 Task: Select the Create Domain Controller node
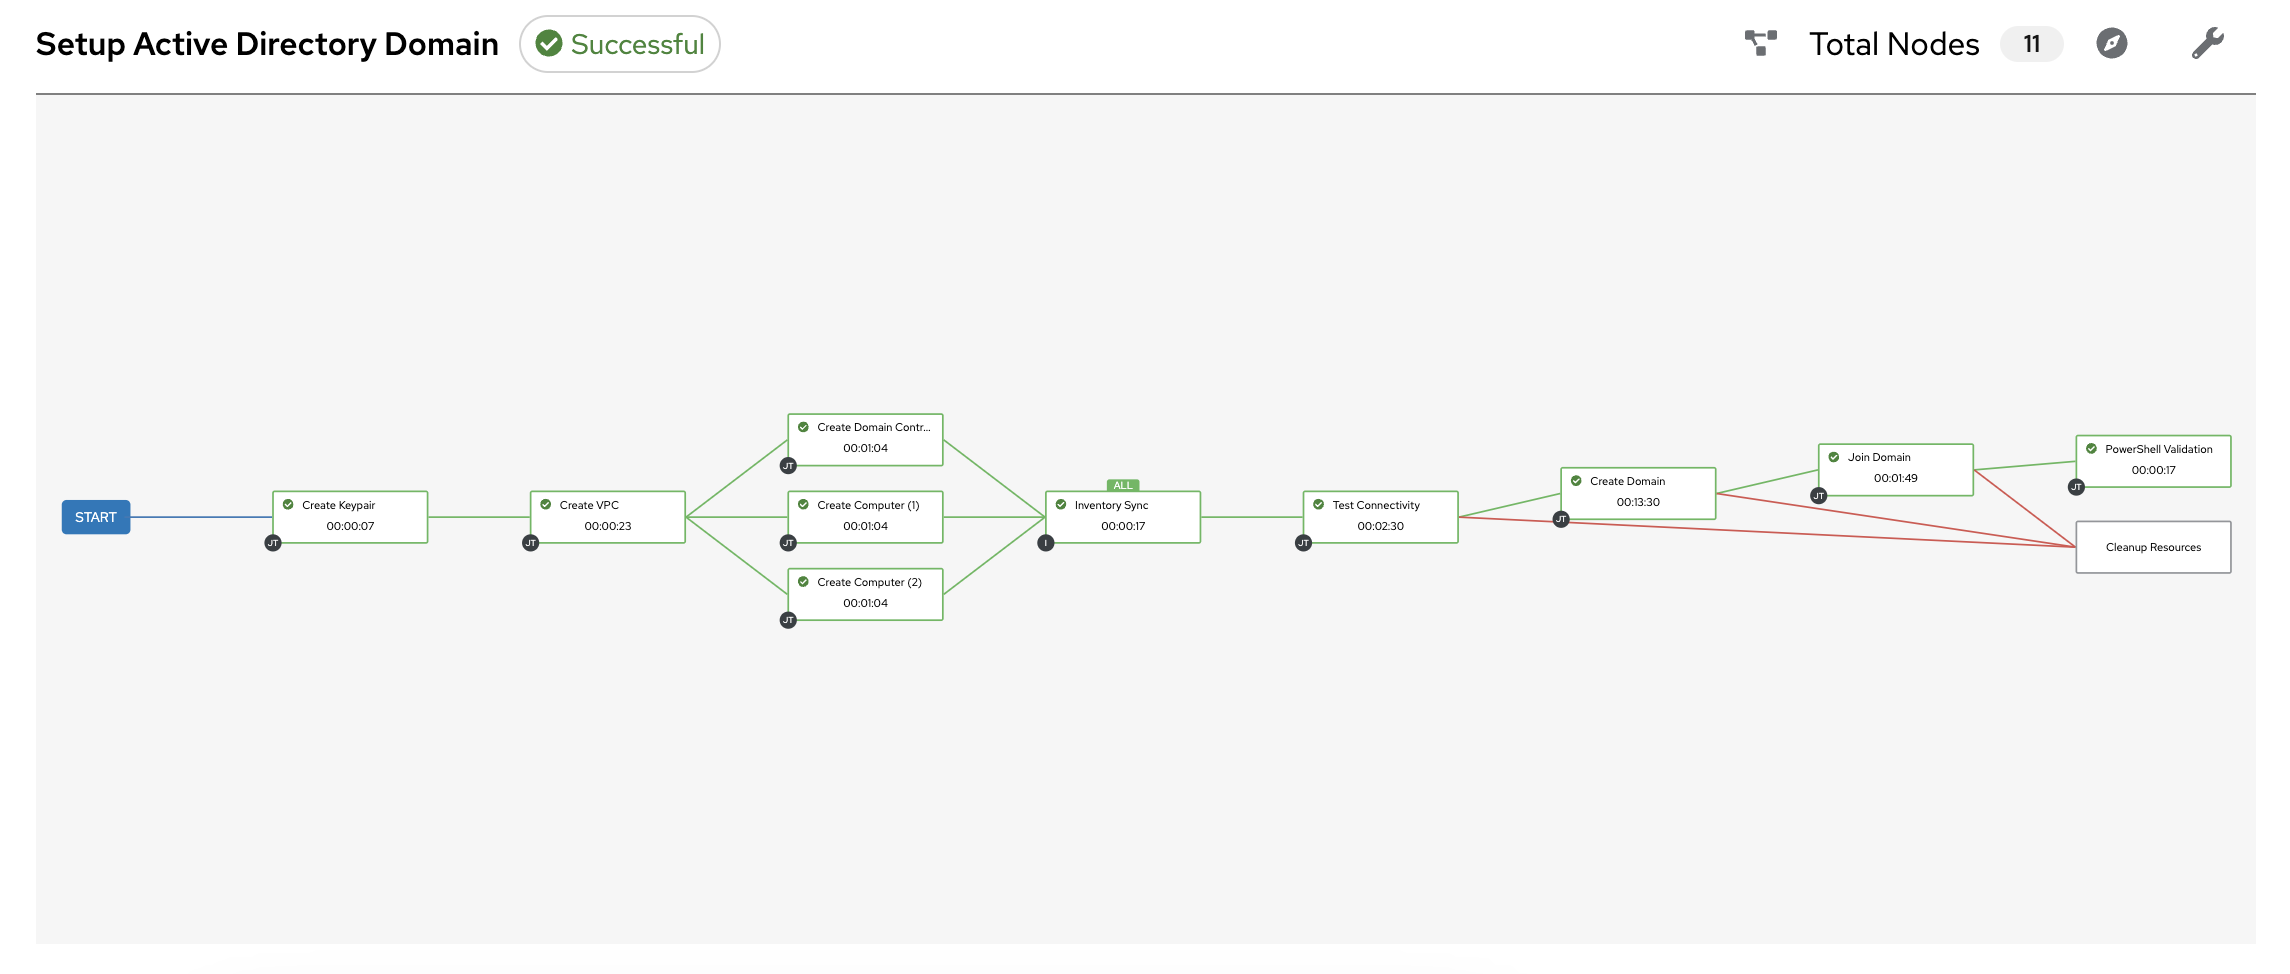tap(865, 439)
